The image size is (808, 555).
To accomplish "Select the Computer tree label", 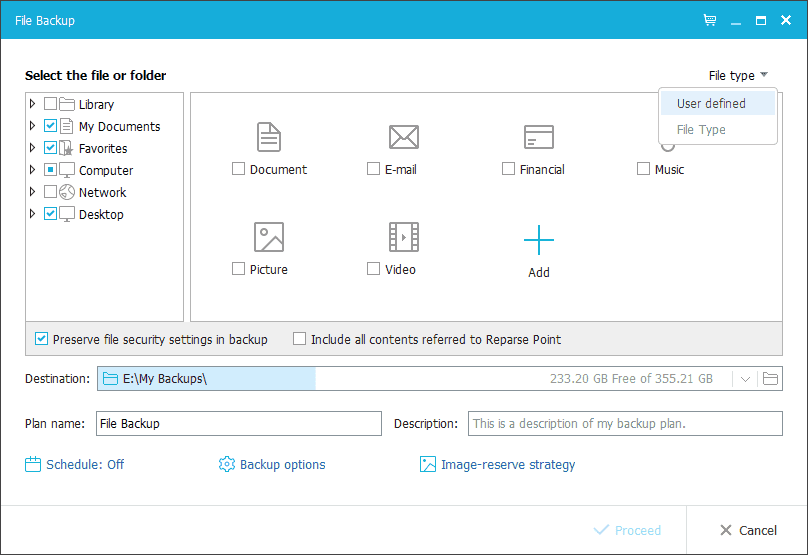I will click(x=106, y=170).
